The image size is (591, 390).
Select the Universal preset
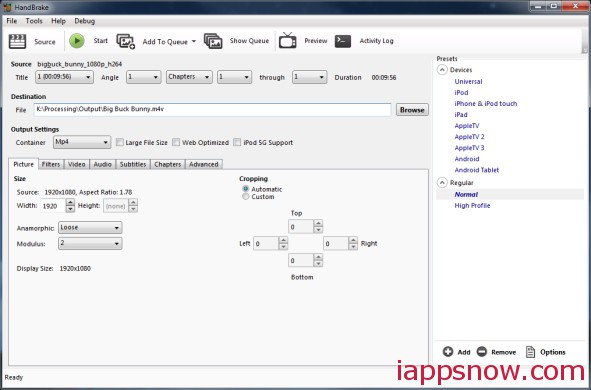click(468, 81)
